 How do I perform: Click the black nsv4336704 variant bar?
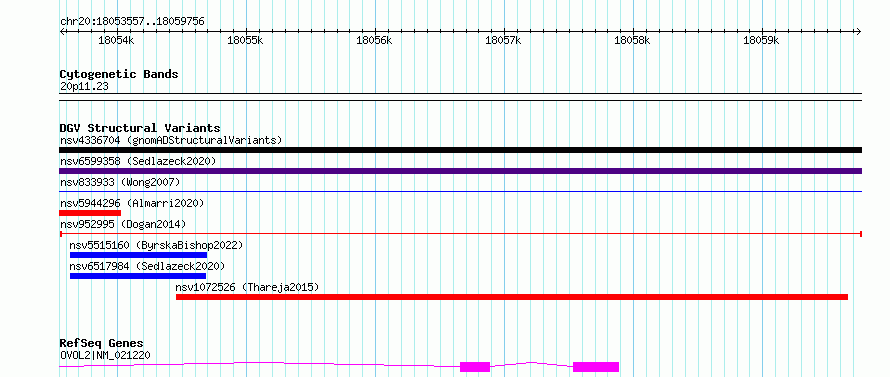(460, 150)
